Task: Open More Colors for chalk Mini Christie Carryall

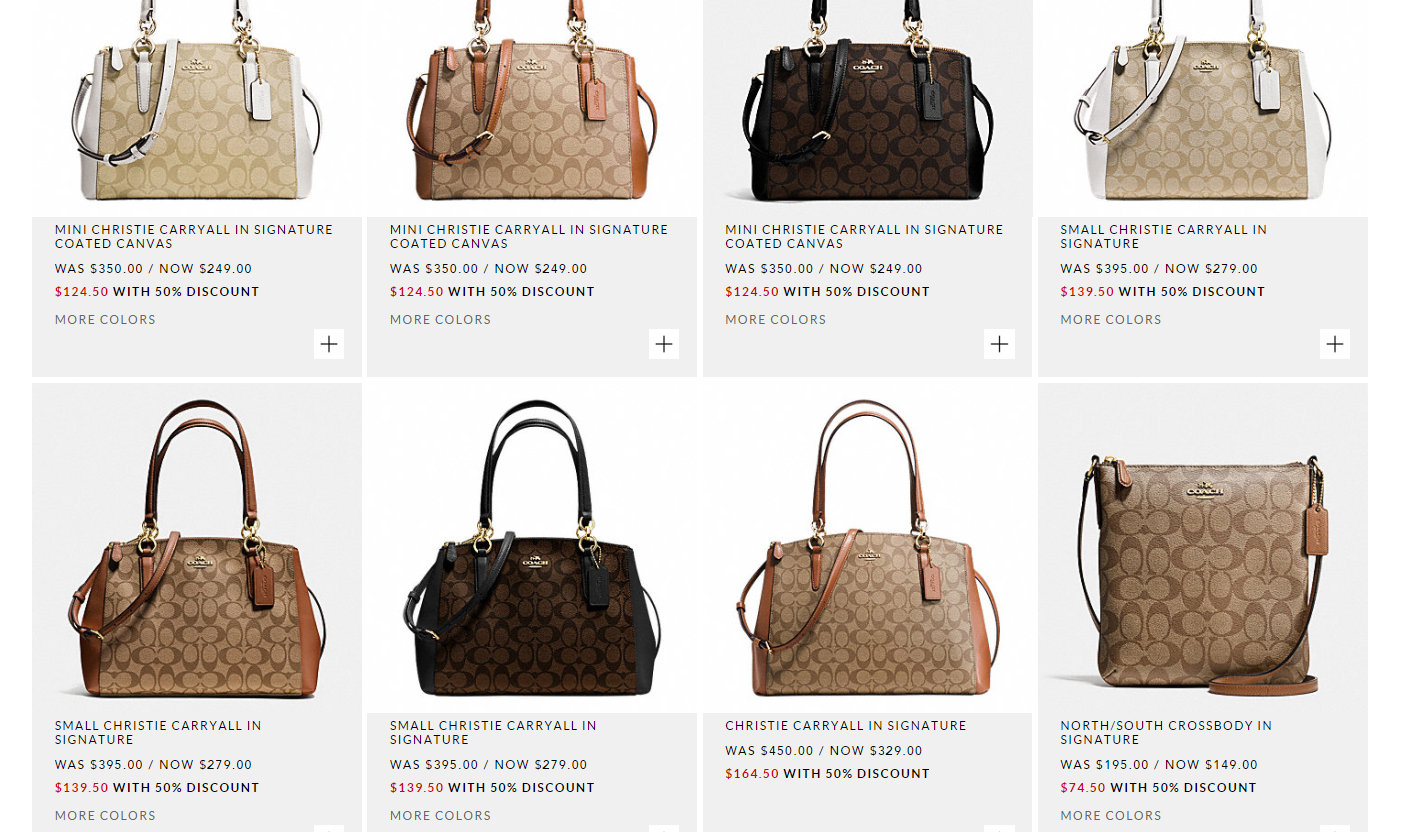Action: click(x=105, y=320)
